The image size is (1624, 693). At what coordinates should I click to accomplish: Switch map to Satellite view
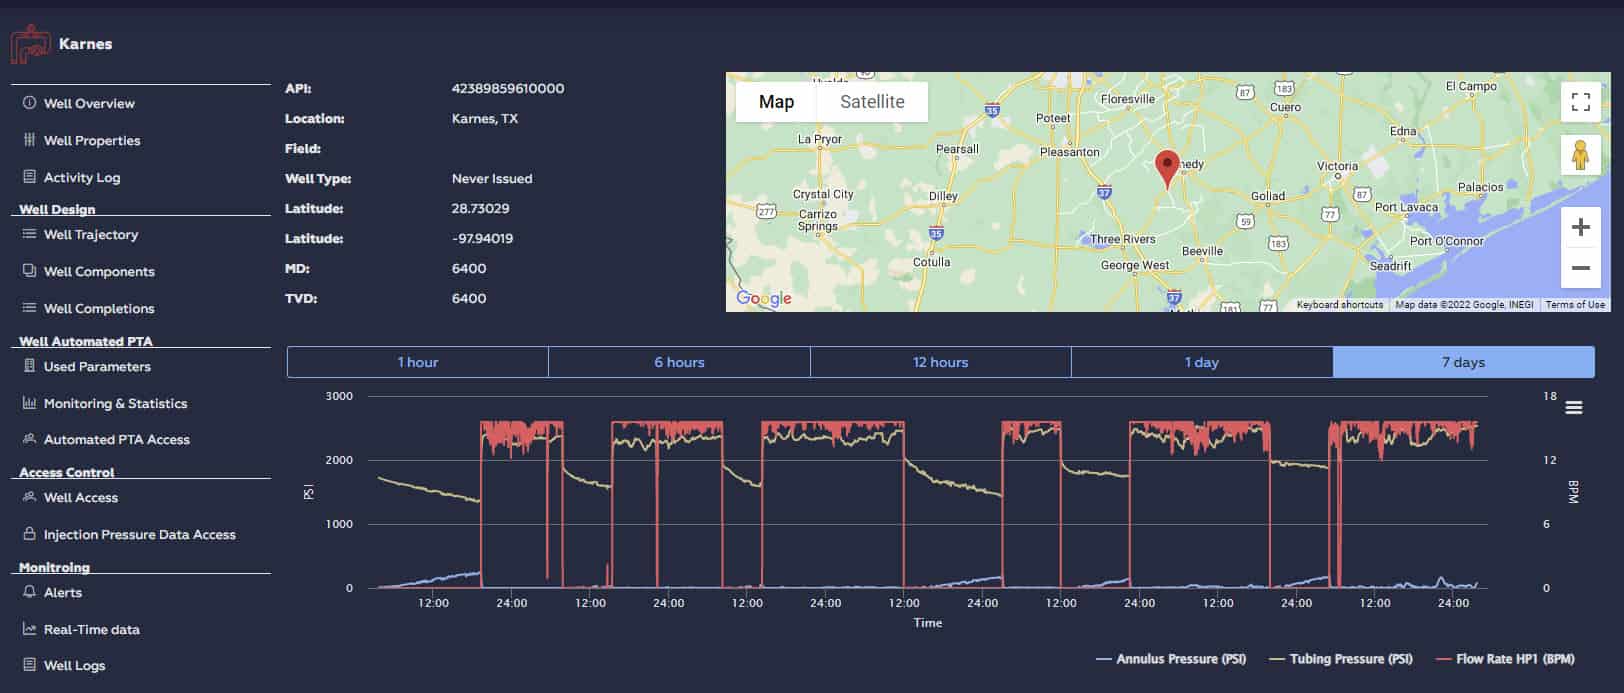pos(872,102)
